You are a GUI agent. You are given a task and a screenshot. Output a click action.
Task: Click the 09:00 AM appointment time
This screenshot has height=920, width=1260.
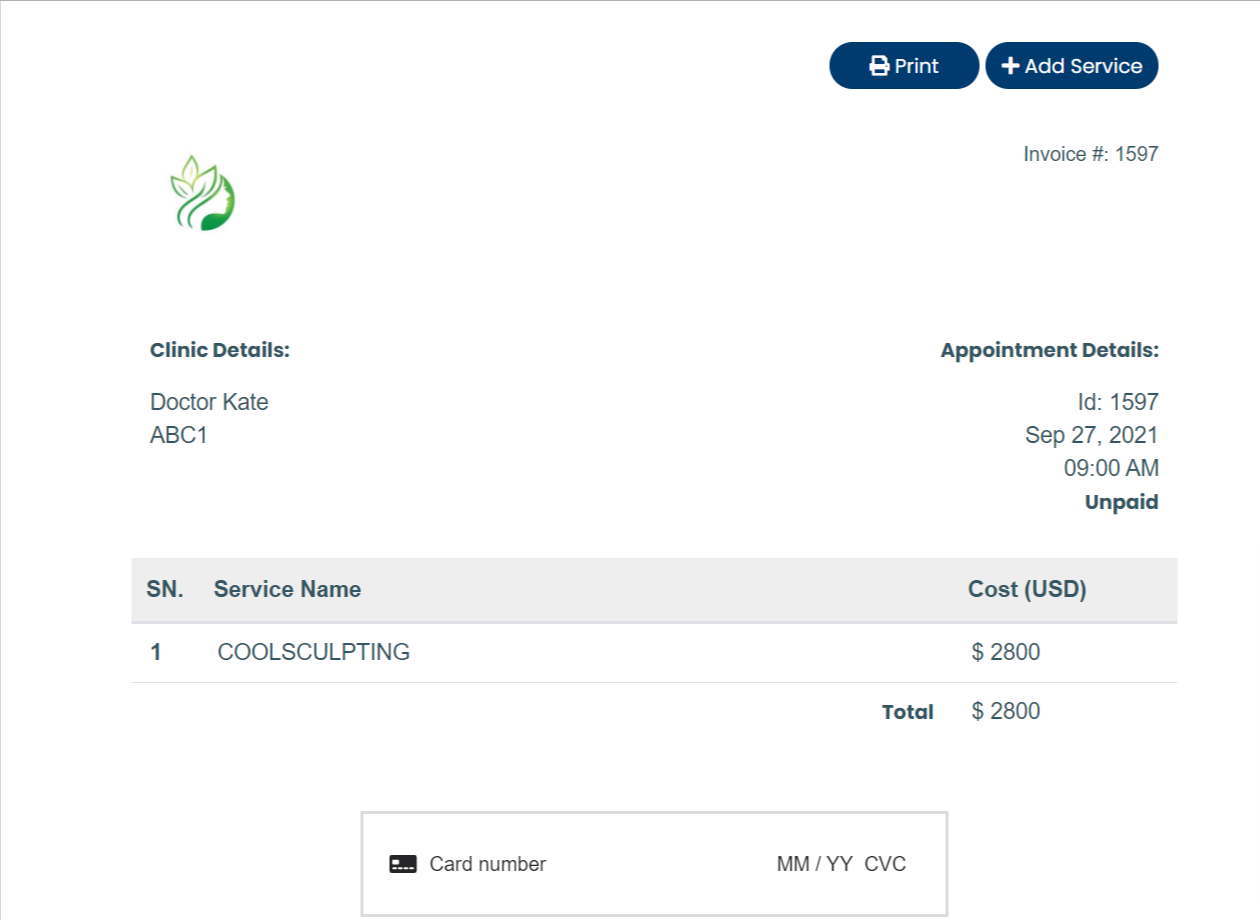pyautogui.click(x=1111, y=468)
